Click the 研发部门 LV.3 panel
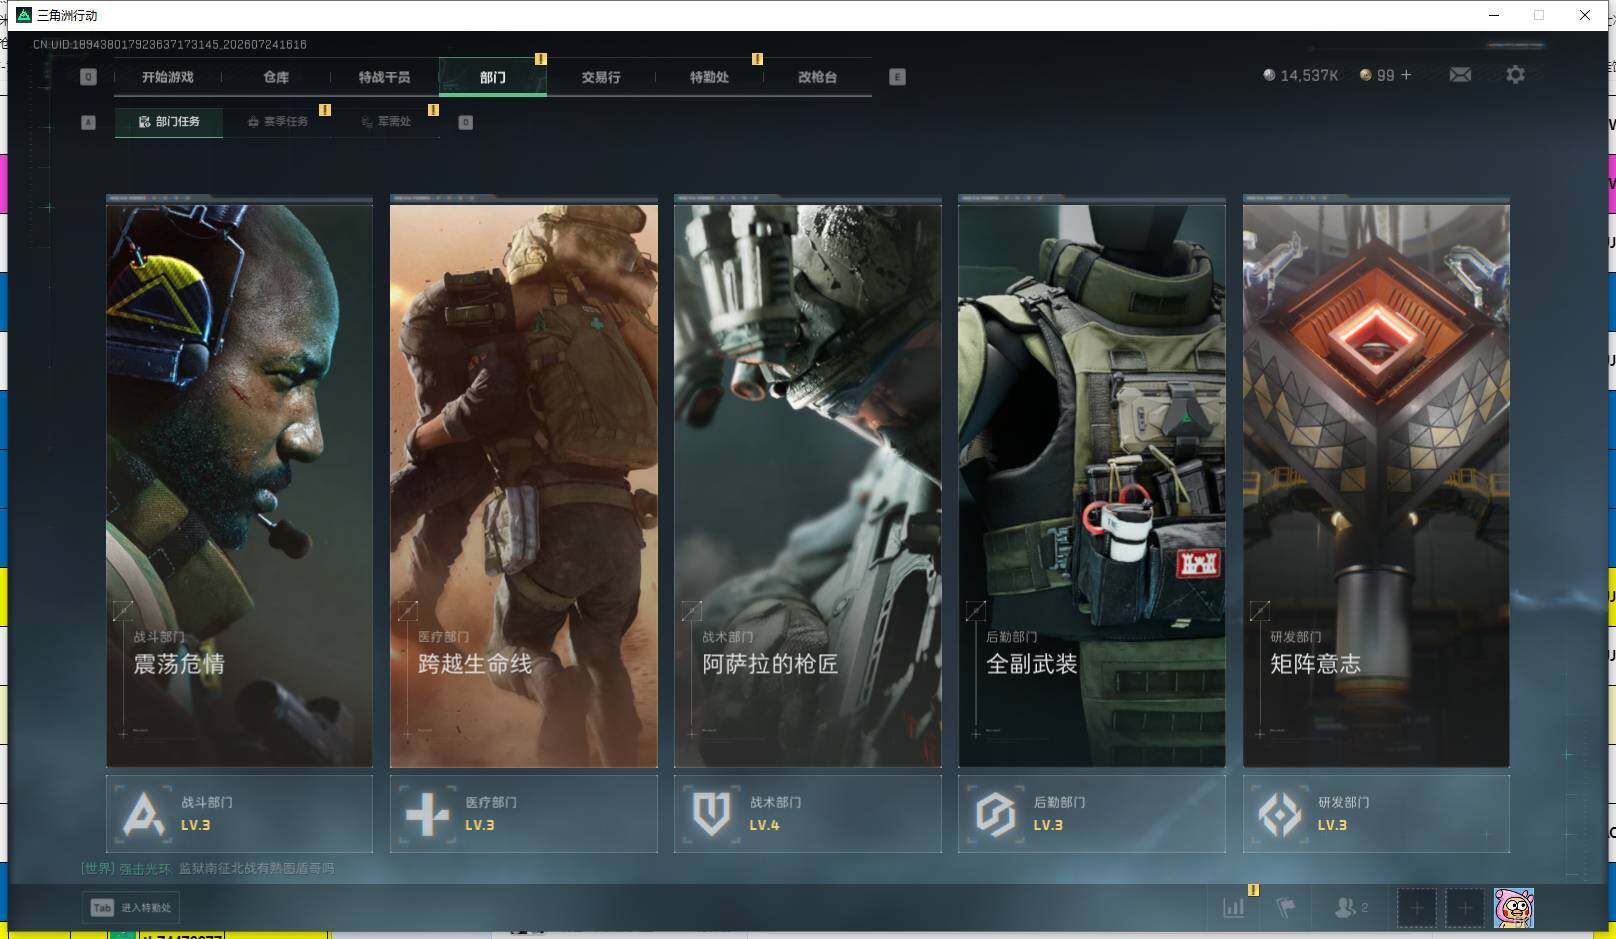Image resolution: width=1616 pixels, height=939 pixels. 1376,814
